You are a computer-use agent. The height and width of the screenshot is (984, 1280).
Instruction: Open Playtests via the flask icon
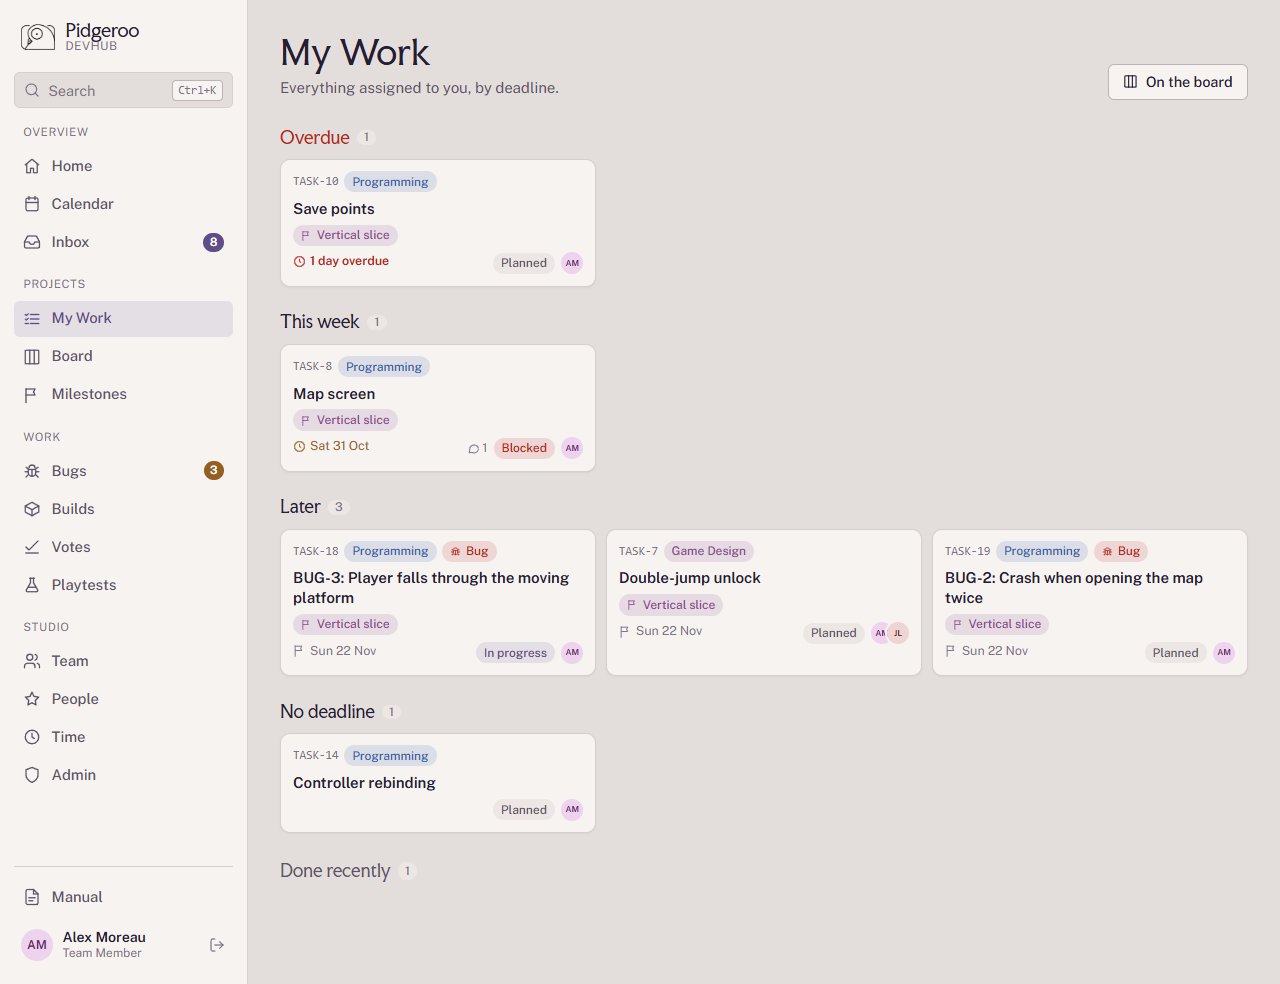click(x=32, y=585)
